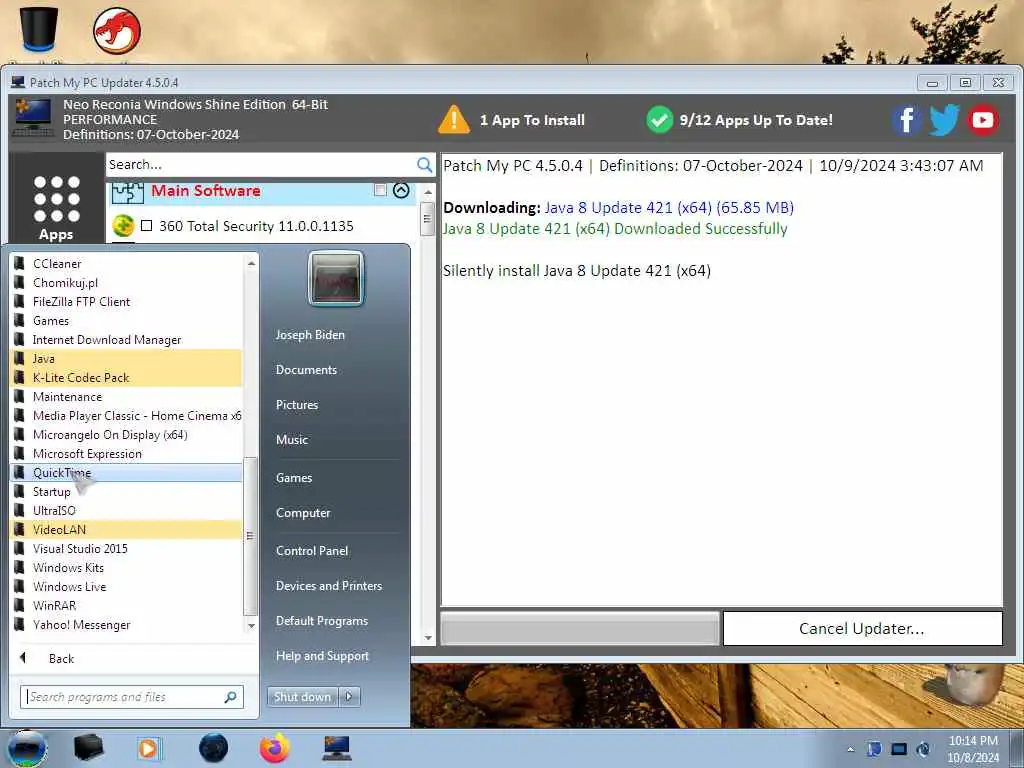Click the Main Software puzzle icon
Image resolution: width=1024 pixels, height=768 pixels.
pyautogui.click(x=127, y=192)
